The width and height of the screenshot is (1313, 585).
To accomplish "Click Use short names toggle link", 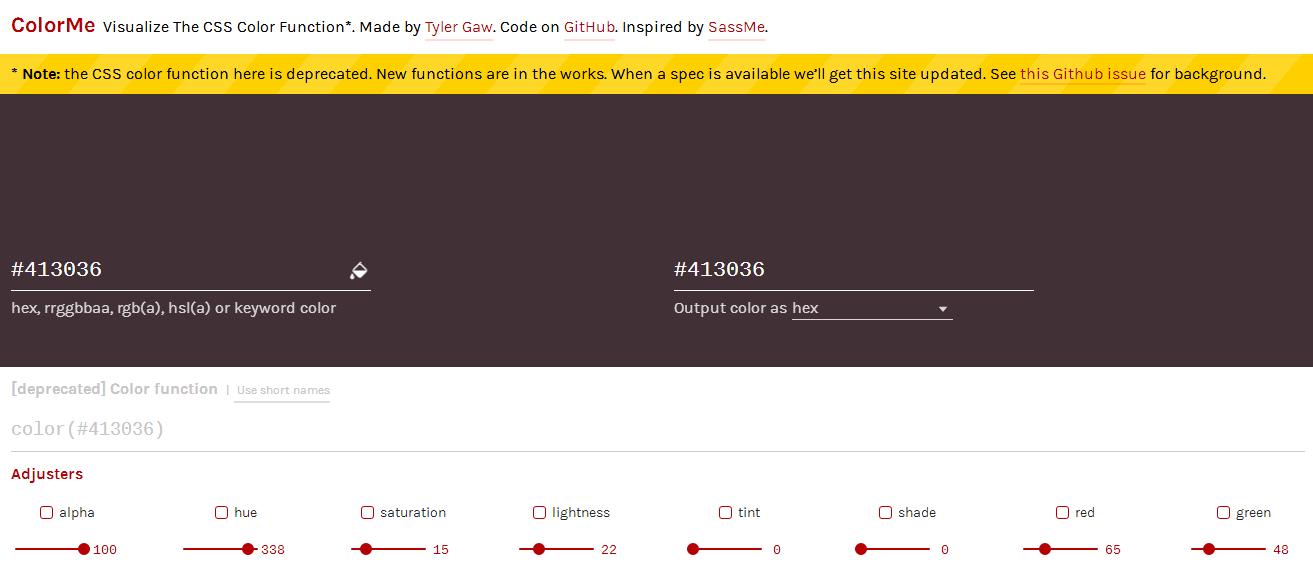I will click(x=283, y=390).
